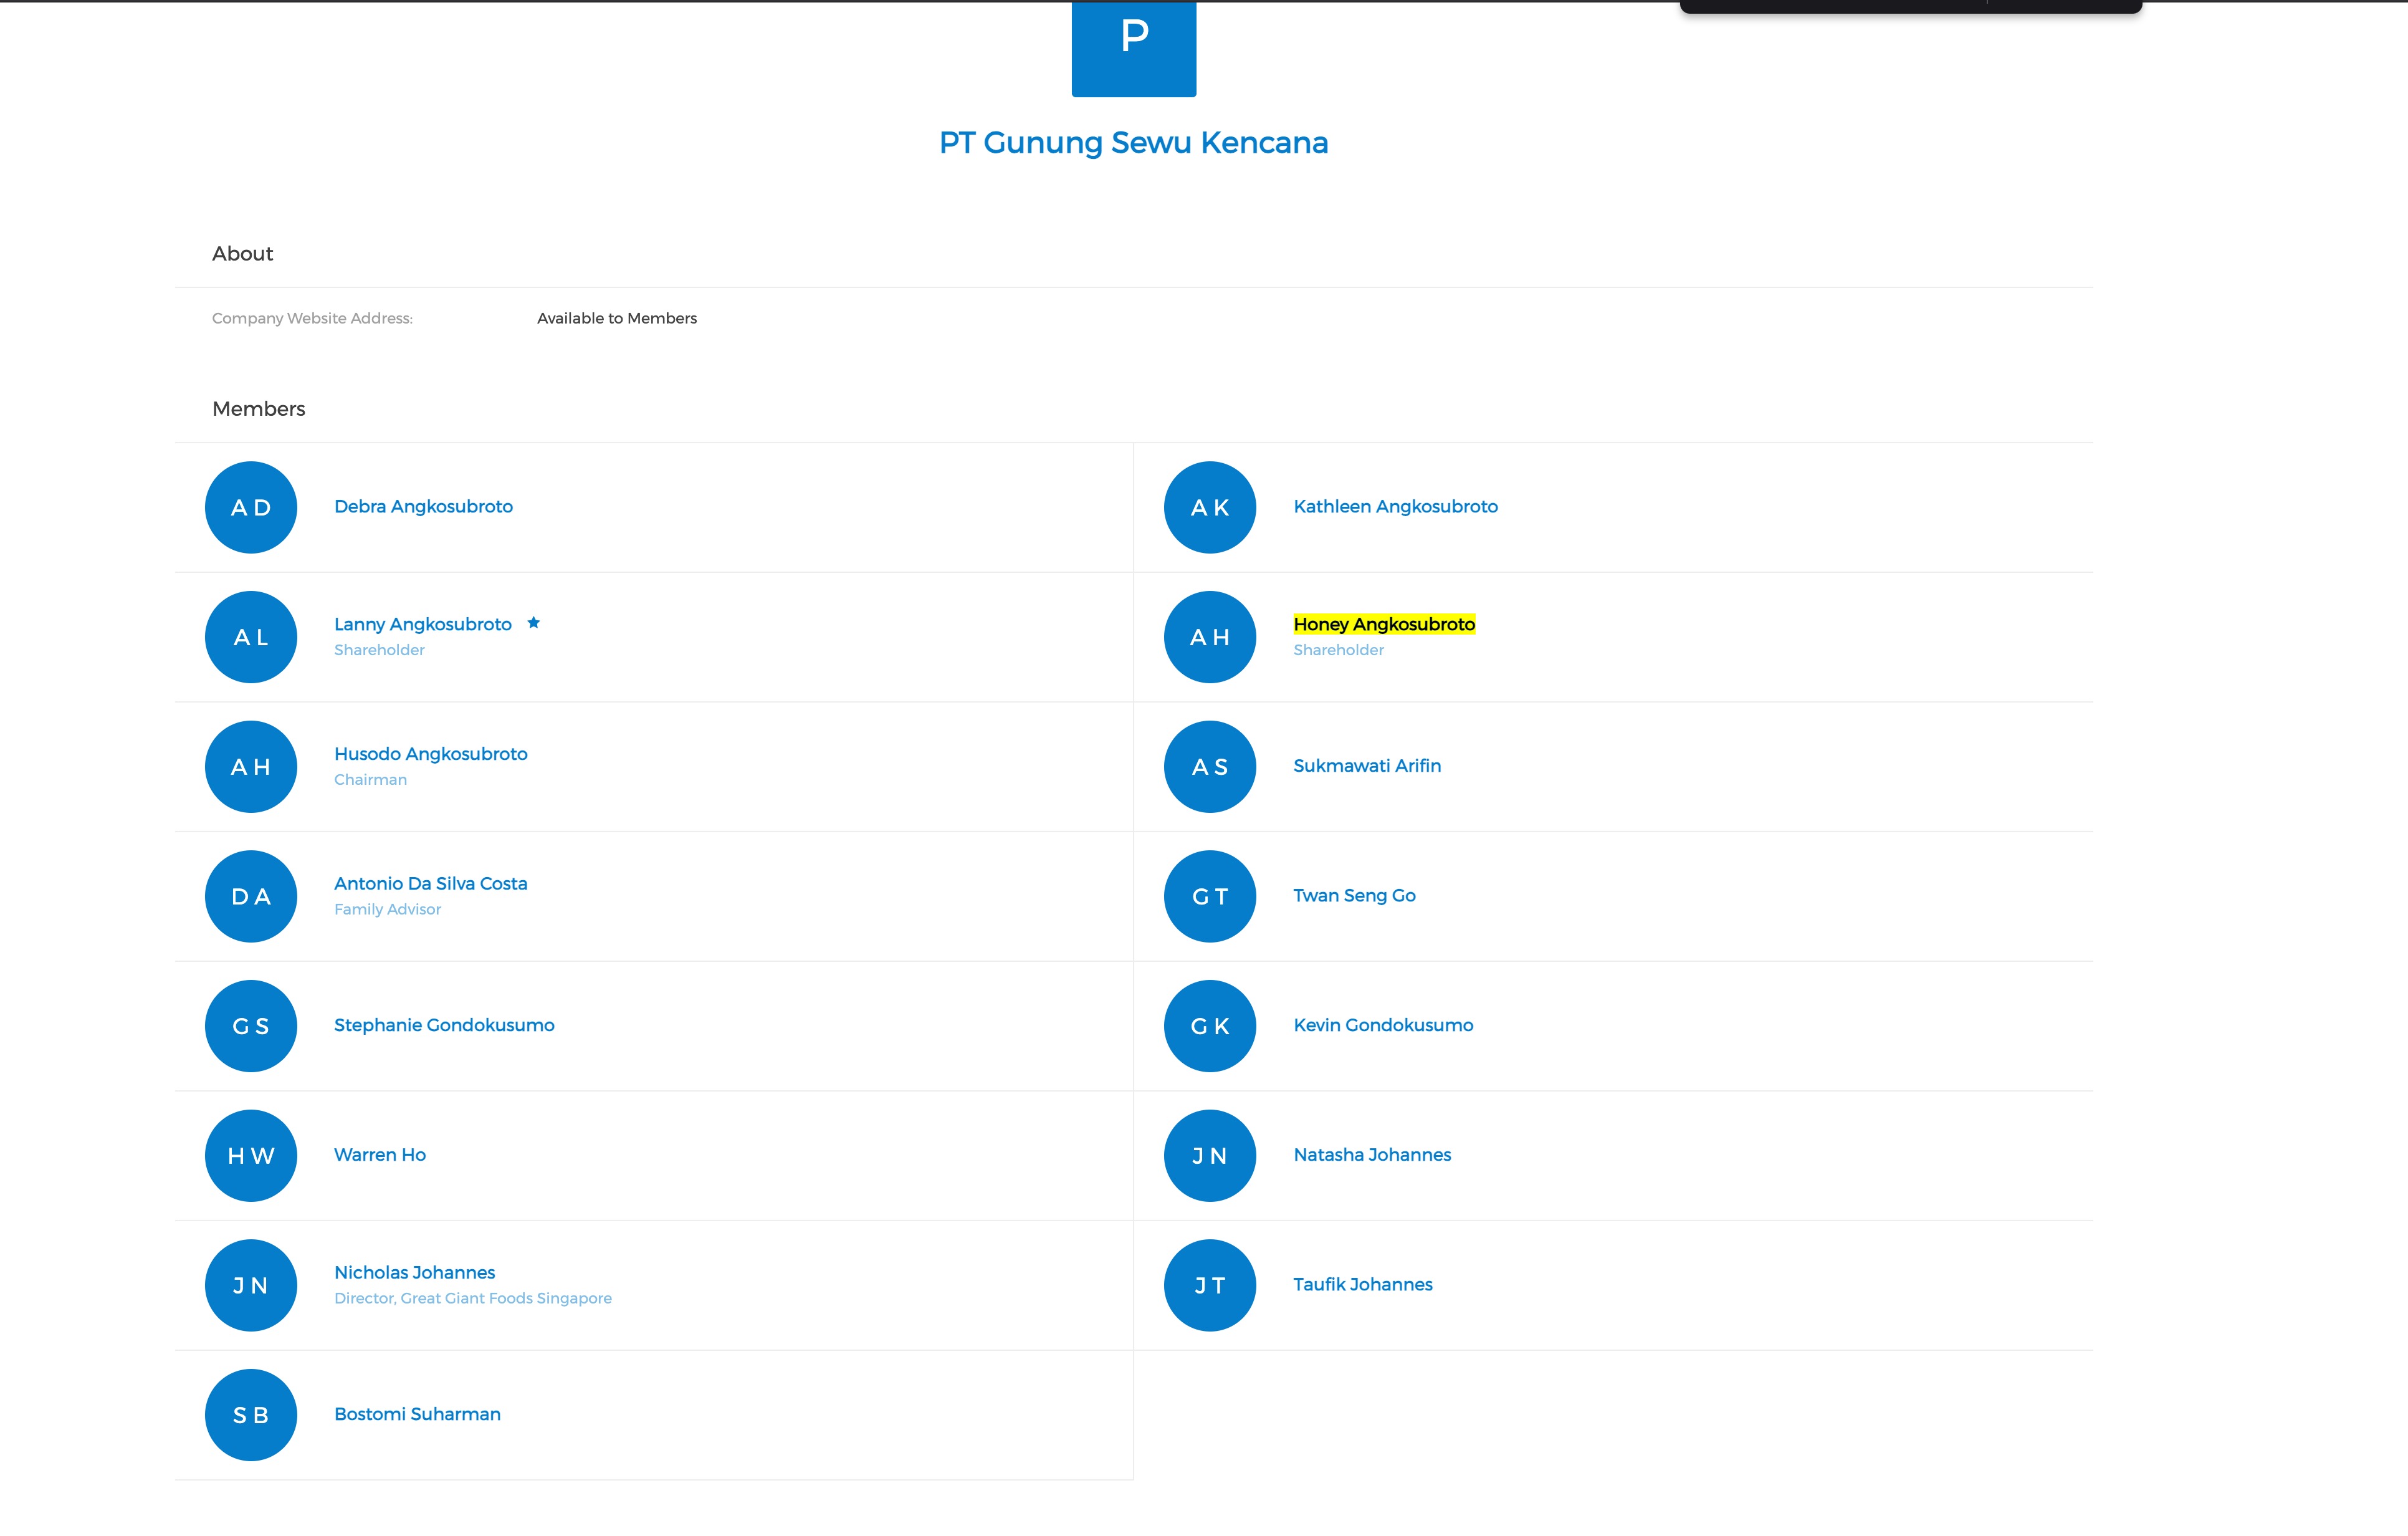Image resolution: width=2408 pixels, height=1536 pixels.
Task: Open the highlighted Honey Angkosubroto profile
Action: coord(1383,624)
